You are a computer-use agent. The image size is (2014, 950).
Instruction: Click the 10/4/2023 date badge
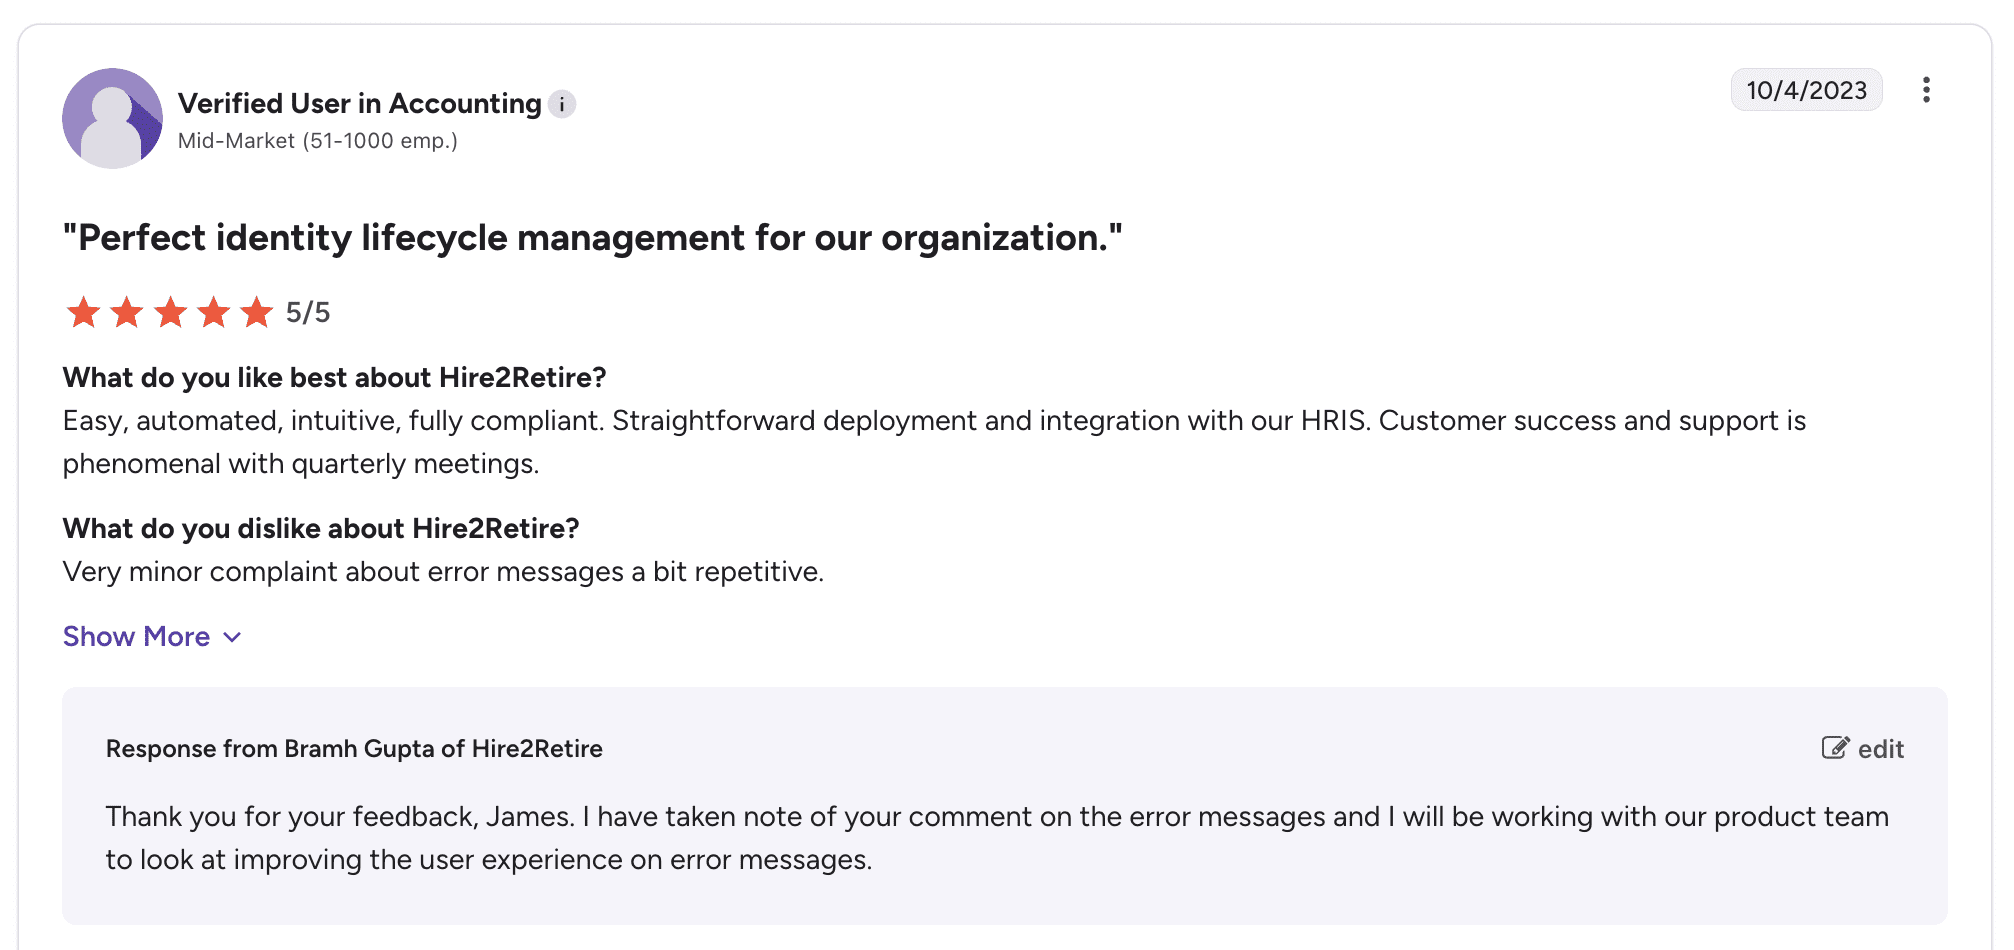(1806, 90)
